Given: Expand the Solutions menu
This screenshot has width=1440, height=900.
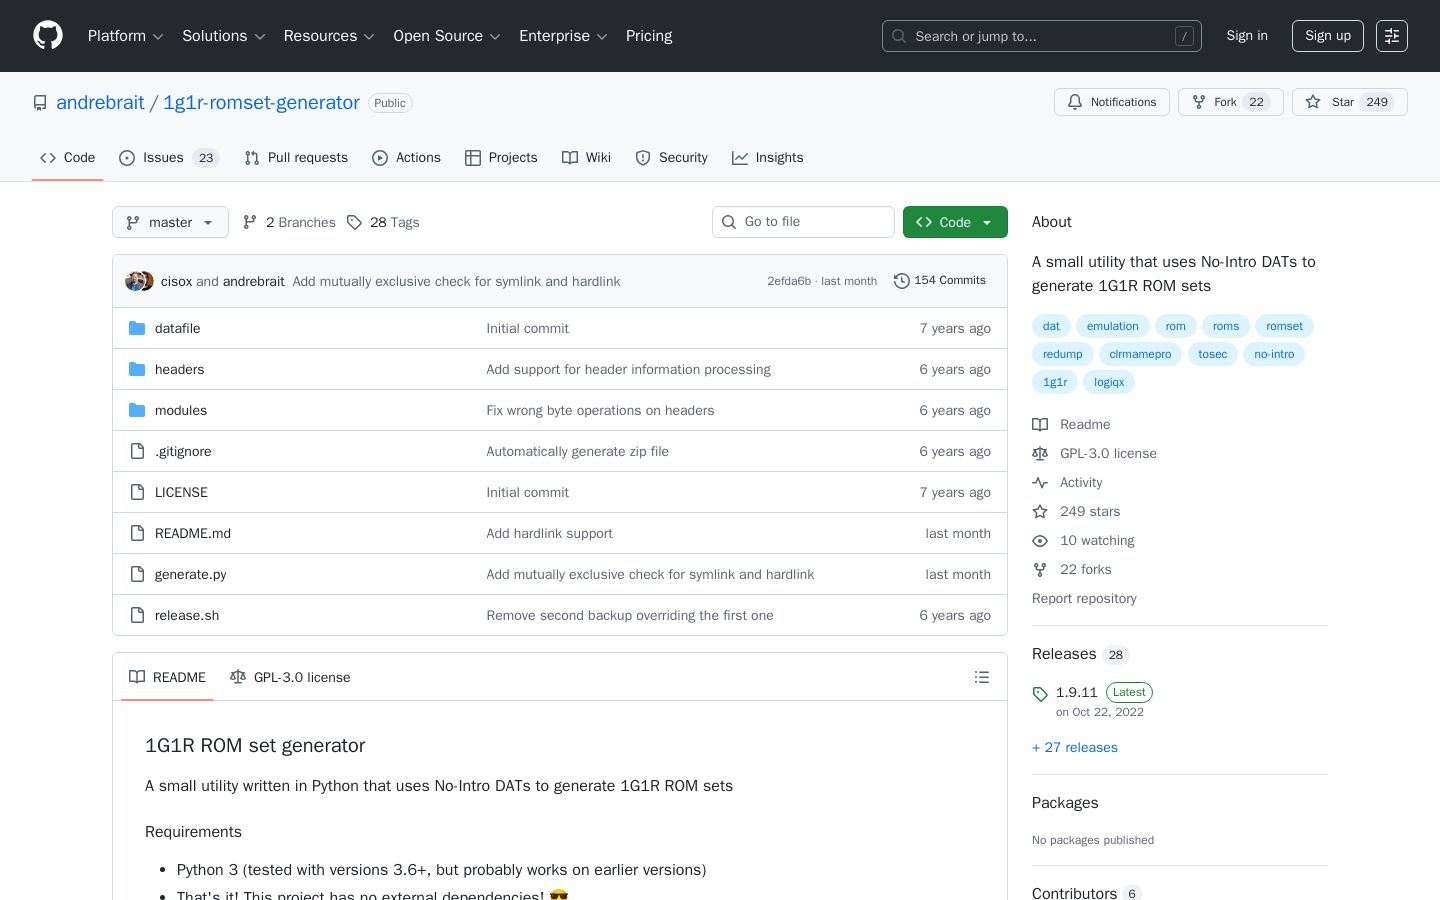Looking at the screenshot, I should click(224, 36).
